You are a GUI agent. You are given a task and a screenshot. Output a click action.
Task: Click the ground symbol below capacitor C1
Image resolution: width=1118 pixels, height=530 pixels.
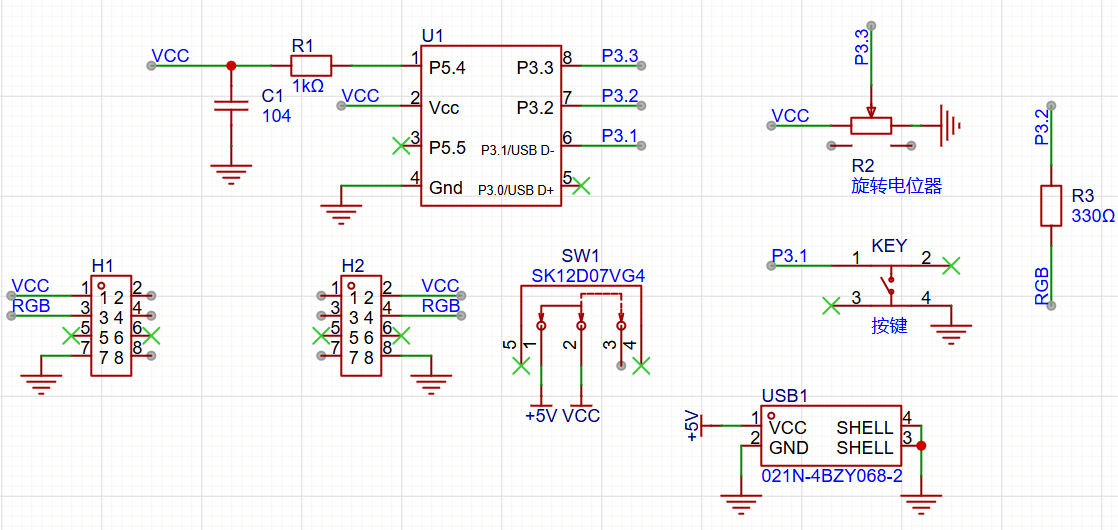tap(230, 175)
